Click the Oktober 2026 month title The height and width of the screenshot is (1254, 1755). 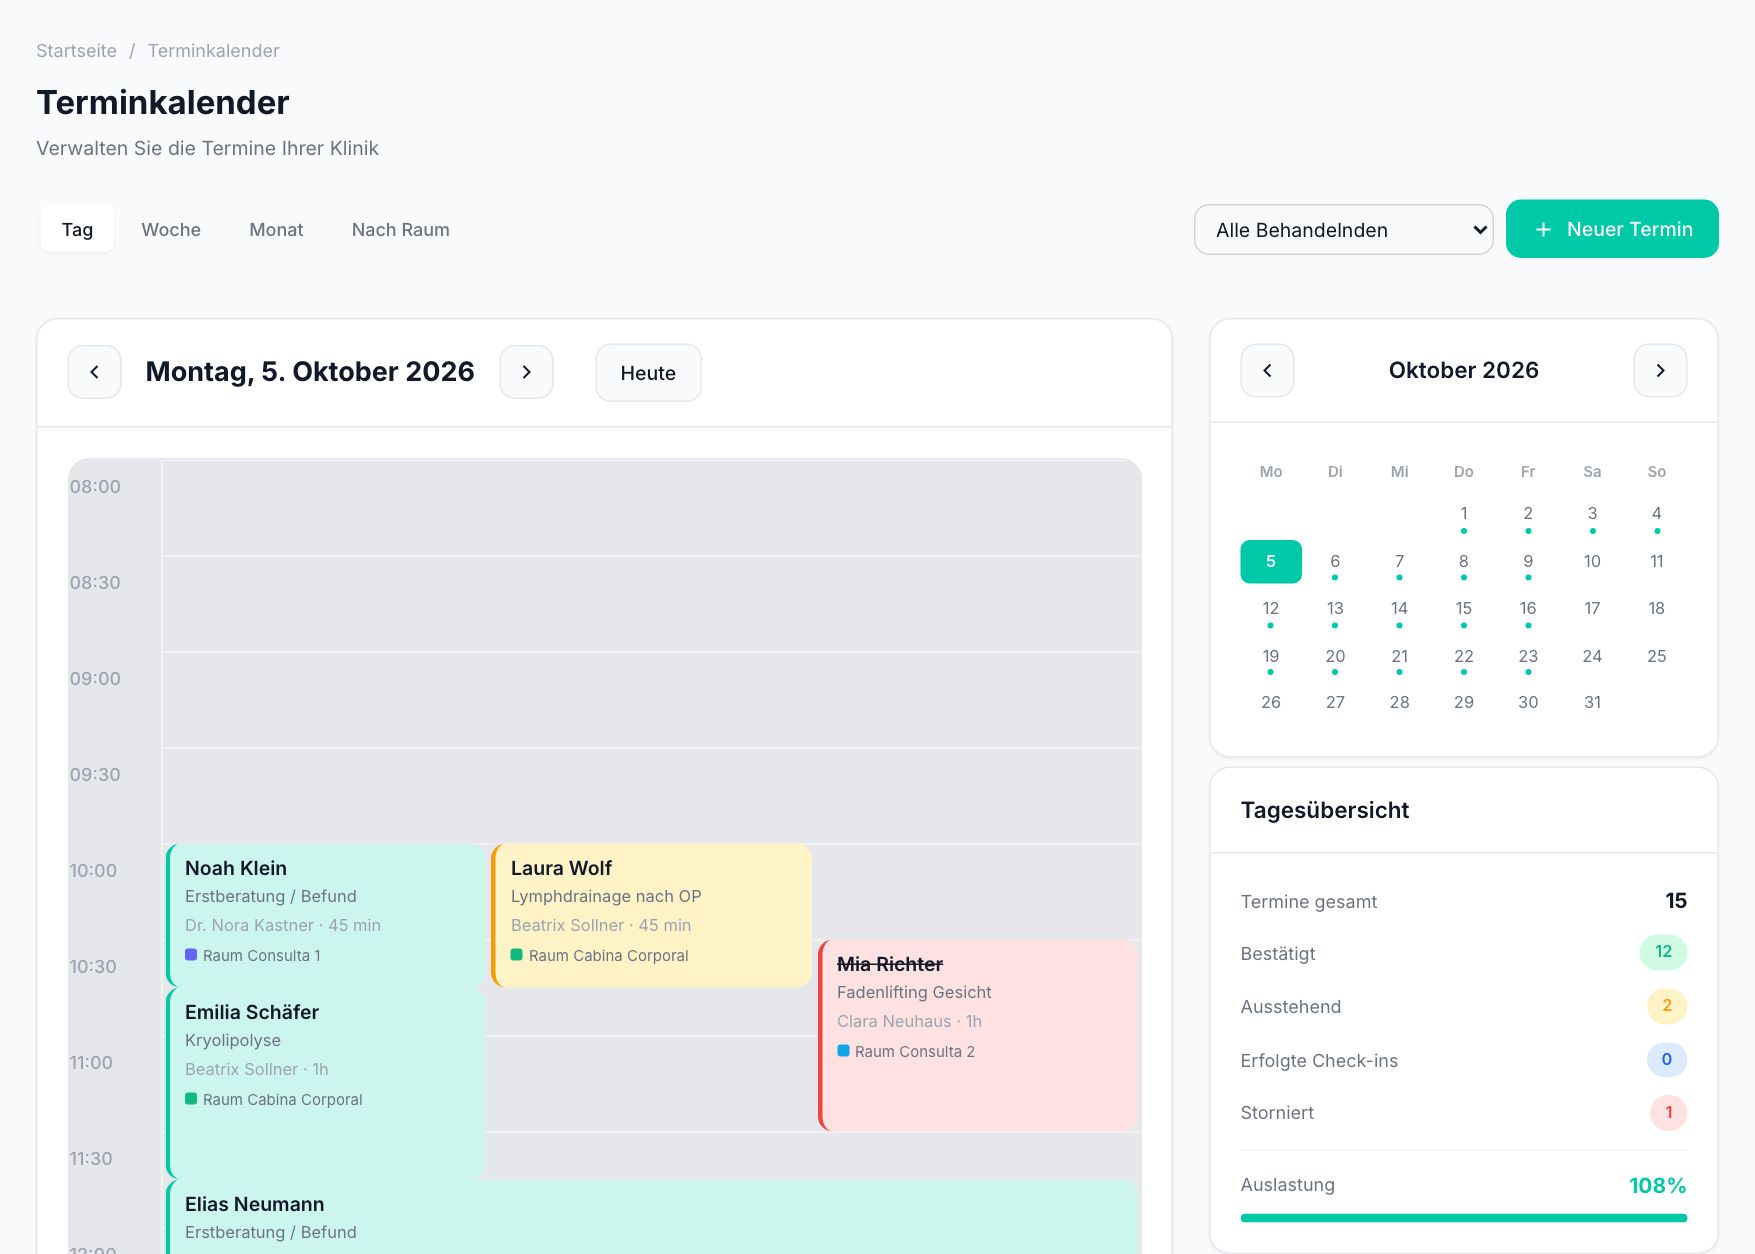(1463, 370)
